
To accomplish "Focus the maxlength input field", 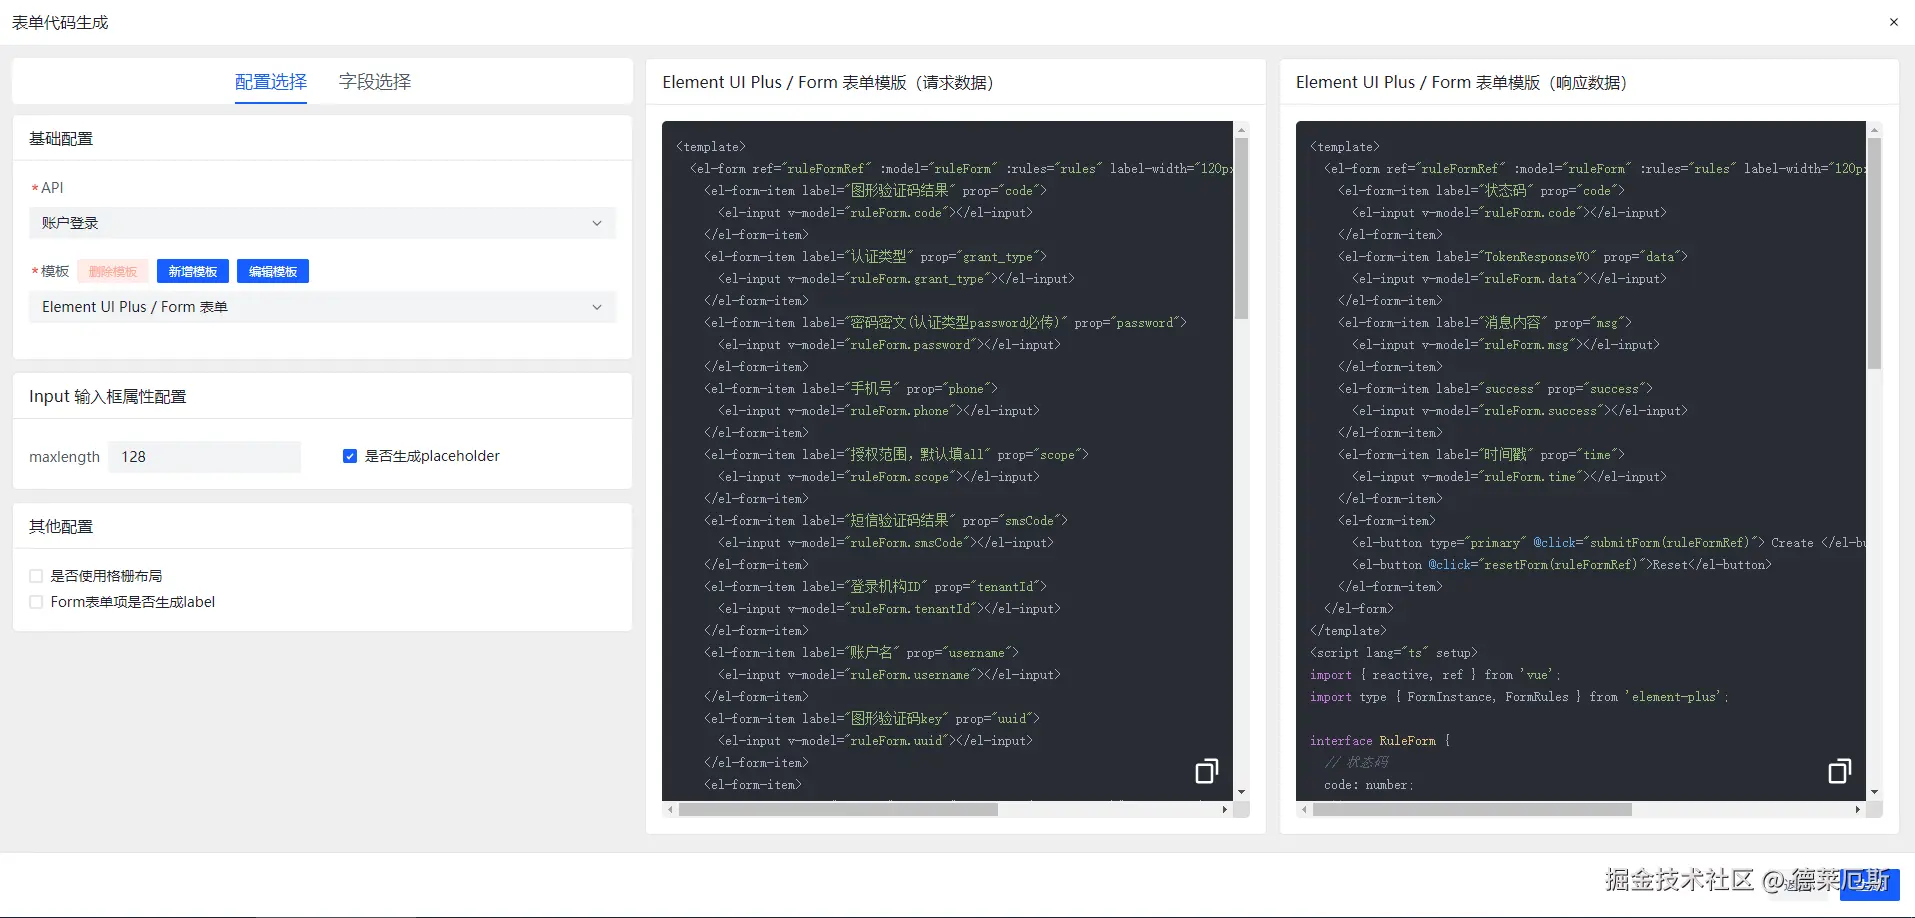I will pyautogui.click(x=204, y=457).
